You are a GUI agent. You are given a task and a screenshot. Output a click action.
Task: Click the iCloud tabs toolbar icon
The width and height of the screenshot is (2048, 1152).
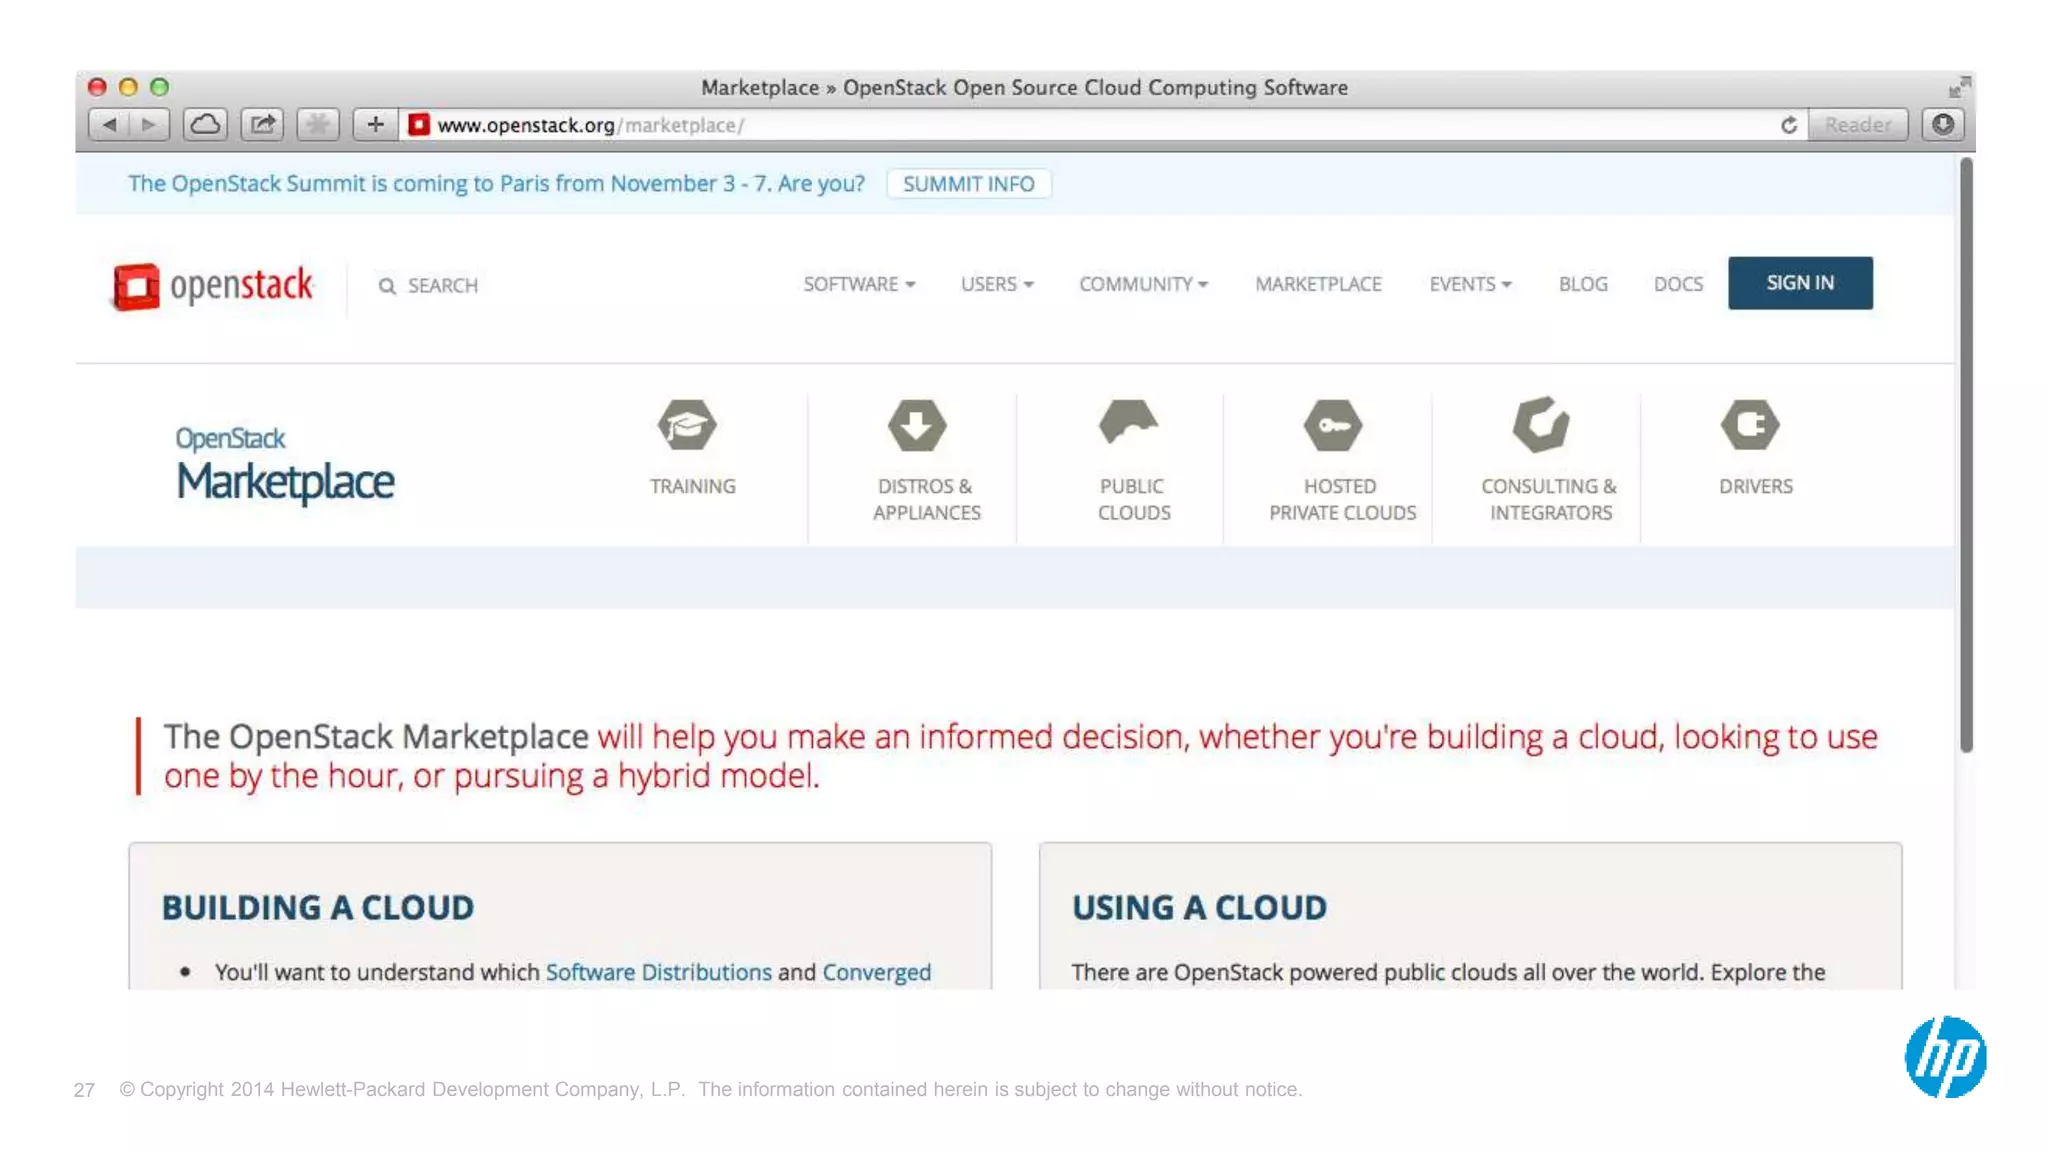[x=206, y=124]
